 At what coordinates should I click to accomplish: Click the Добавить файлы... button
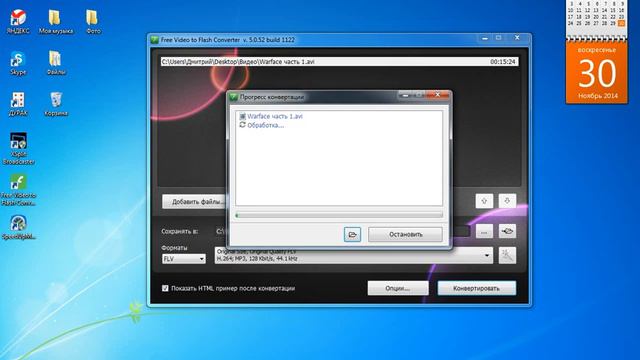(x=194, y=202)
